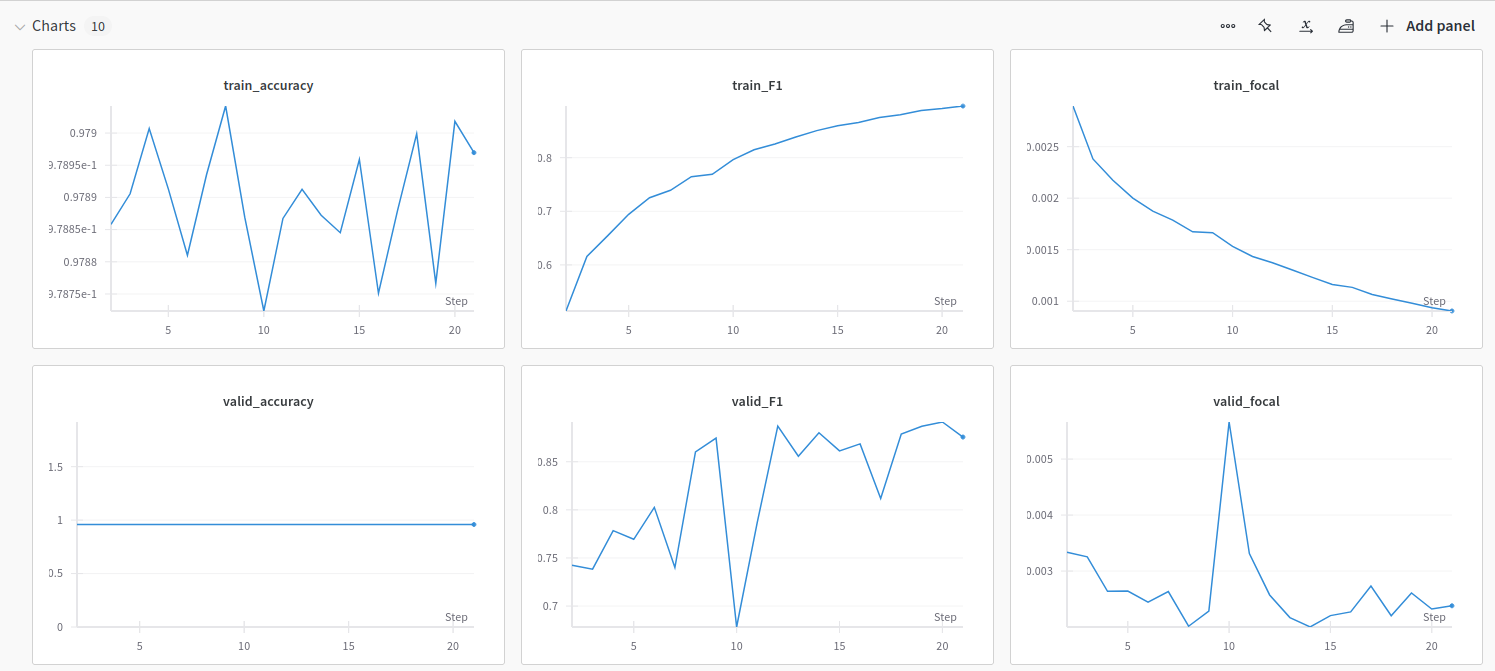Click the Step axis label on valid_F1
1495x671 pixels.
pyautogui.click(x=945, y=617)
